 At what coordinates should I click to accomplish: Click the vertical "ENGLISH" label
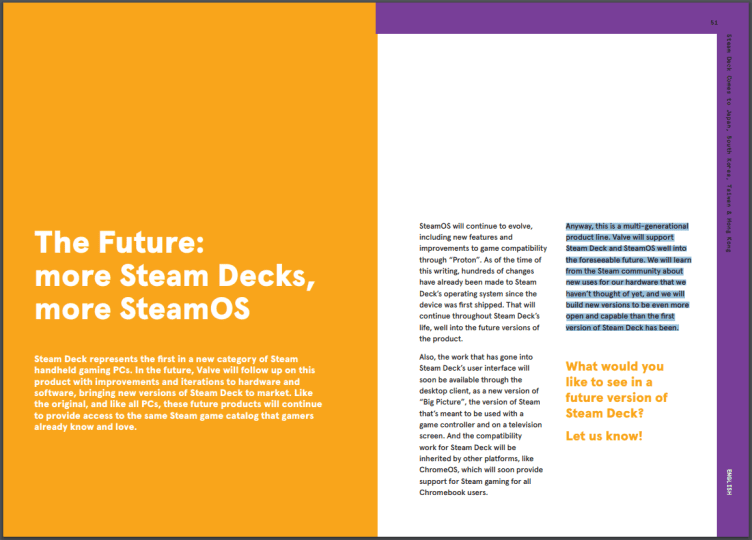729,482
